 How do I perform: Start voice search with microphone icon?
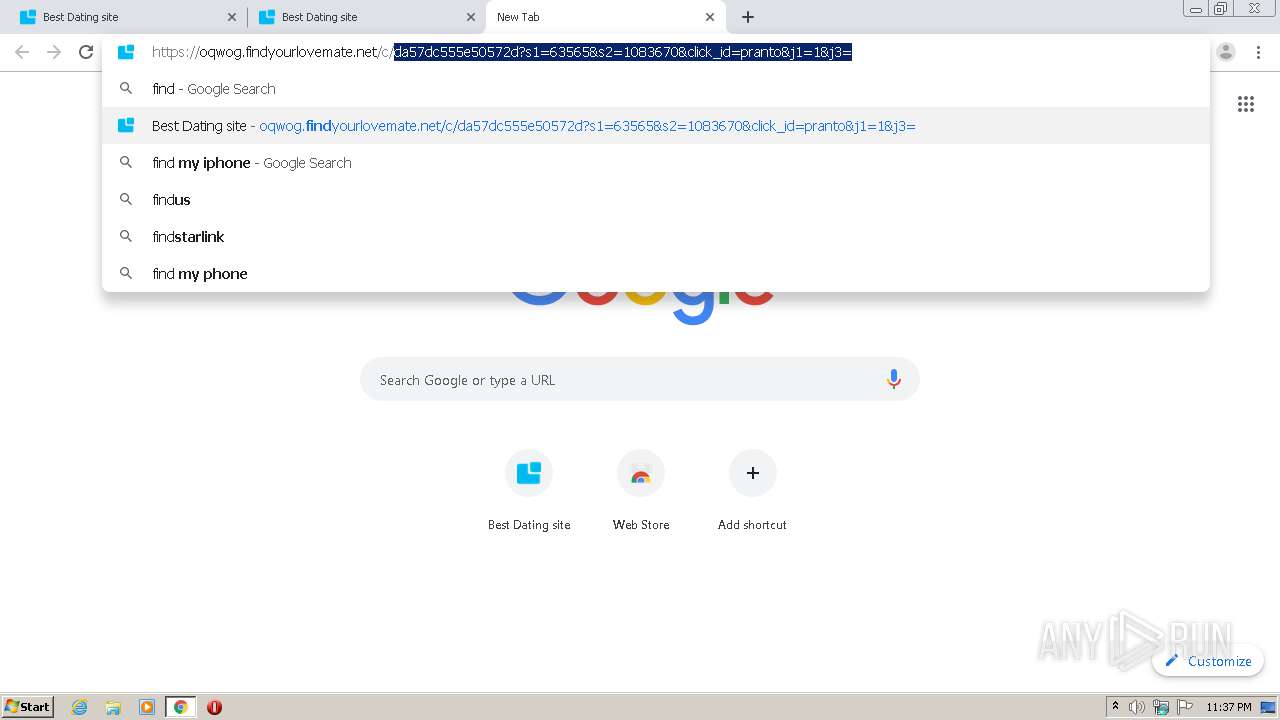[x=894, y=380]
